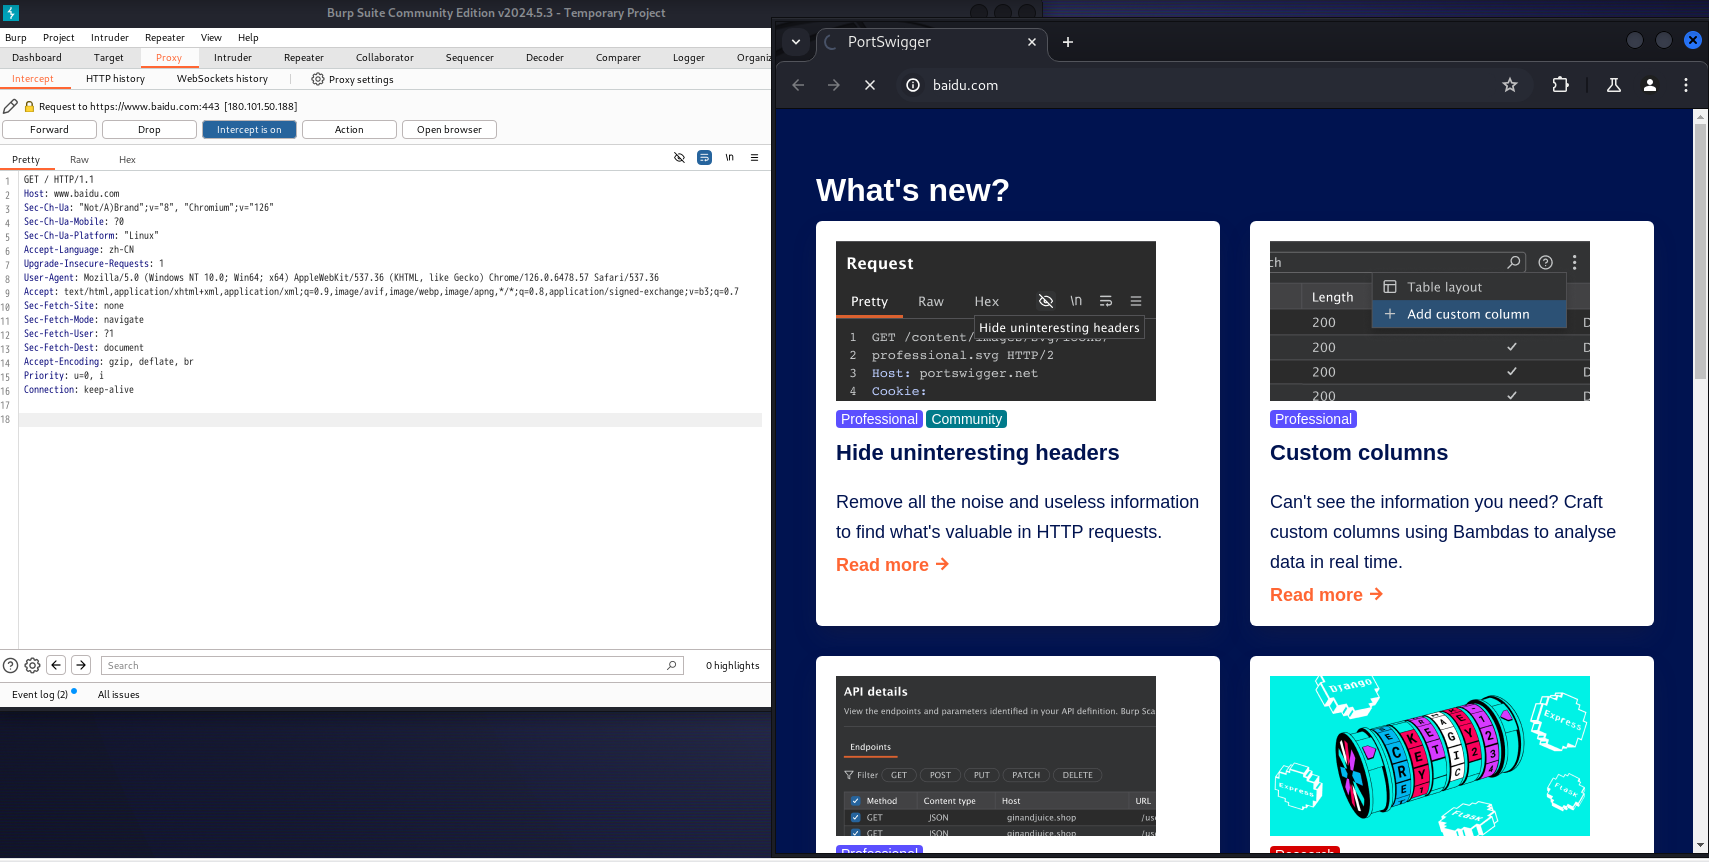
Task: Open the Action dropdown button
Action: click(349, 129)
